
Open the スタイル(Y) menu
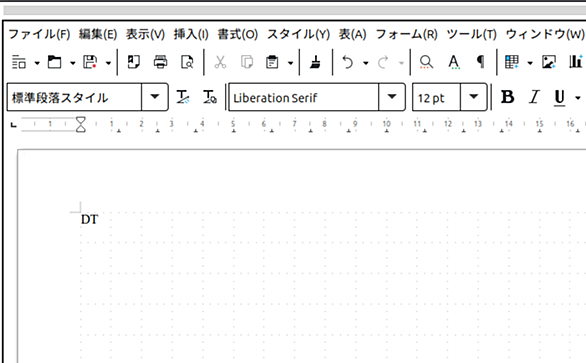(x=299, y=34)
